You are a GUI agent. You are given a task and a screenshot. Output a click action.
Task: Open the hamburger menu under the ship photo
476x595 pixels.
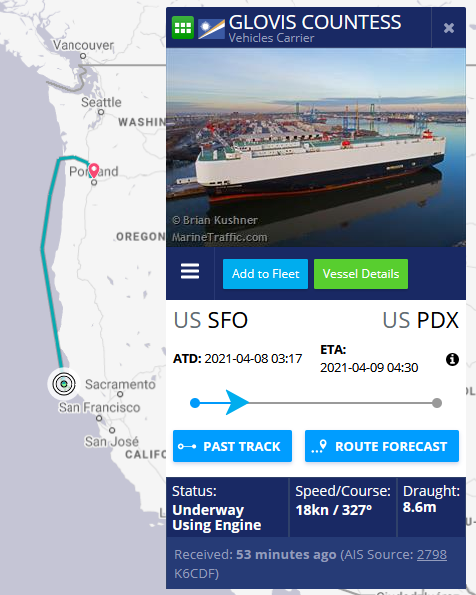[190, 271]
